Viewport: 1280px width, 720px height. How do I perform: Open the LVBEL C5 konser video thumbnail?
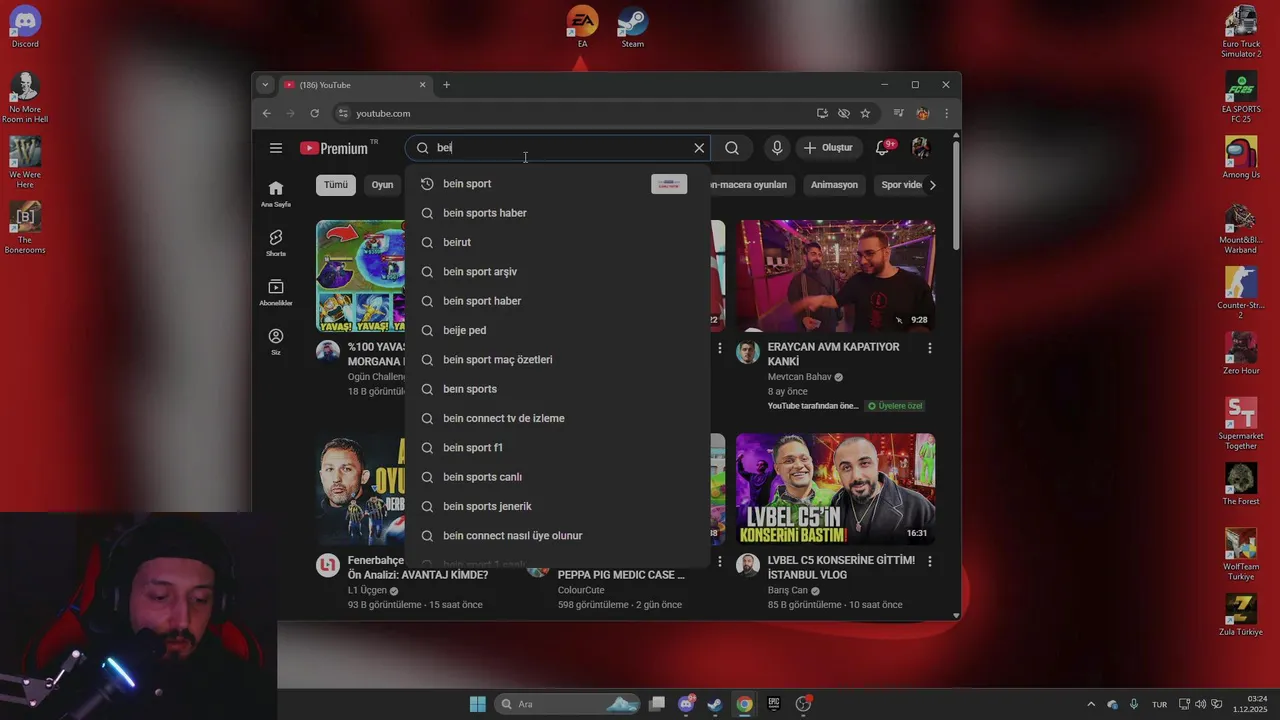836,489
